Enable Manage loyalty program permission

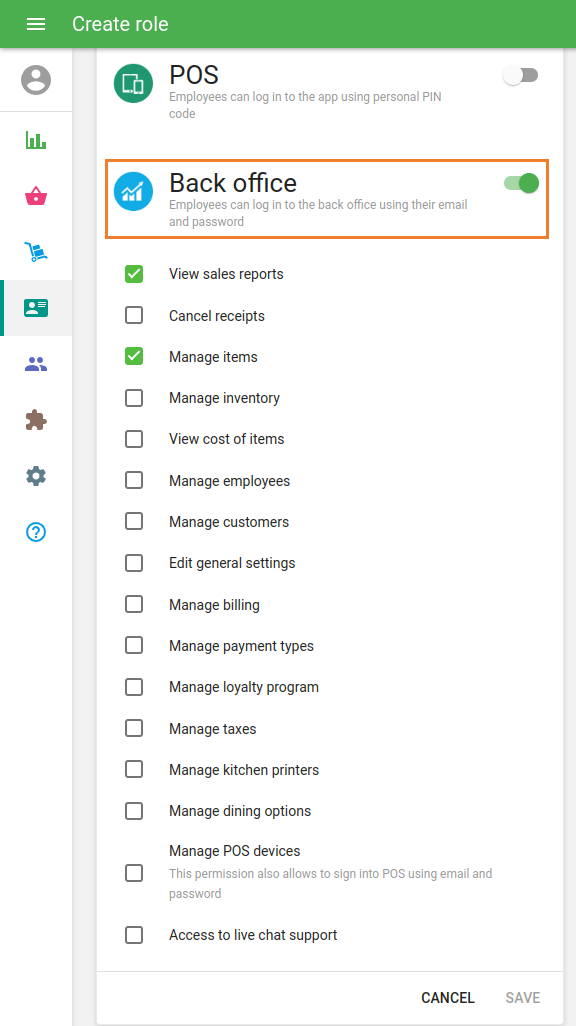(x=134, y=687)
